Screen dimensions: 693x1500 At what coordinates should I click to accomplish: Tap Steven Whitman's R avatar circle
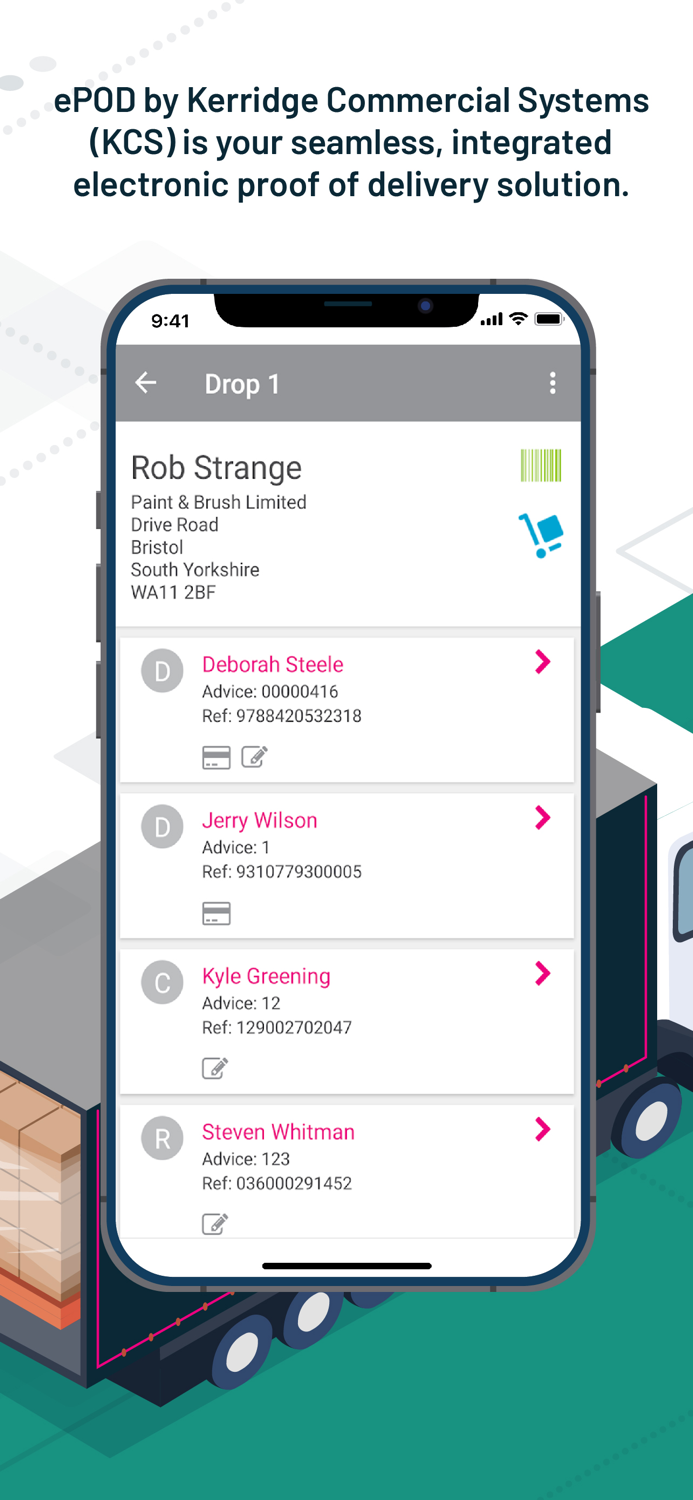162,1139
